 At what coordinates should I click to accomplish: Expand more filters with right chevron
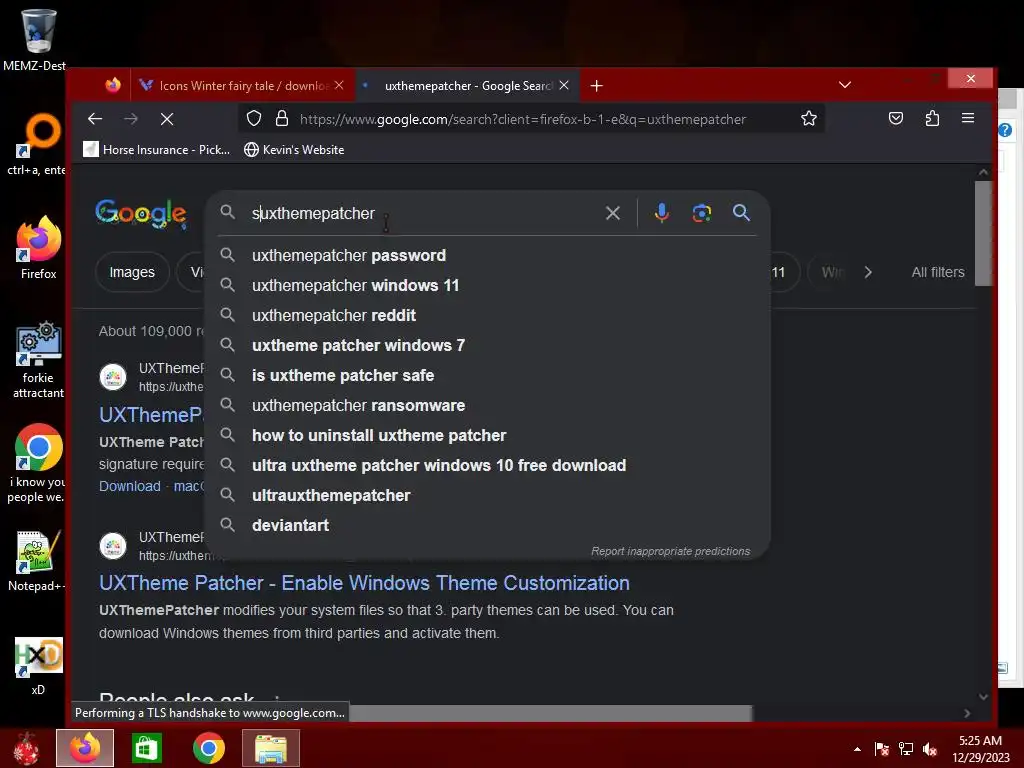point(868,272)
